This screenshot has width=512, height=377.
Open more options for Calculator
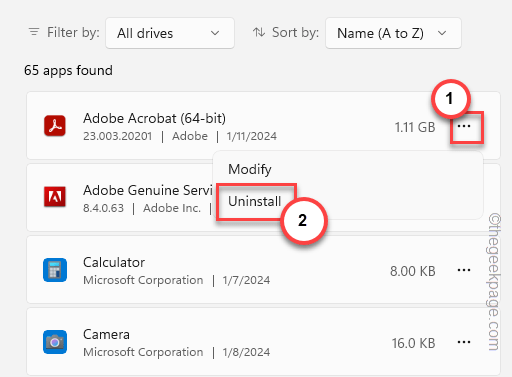pyautogui.click(x=464, y=270)
